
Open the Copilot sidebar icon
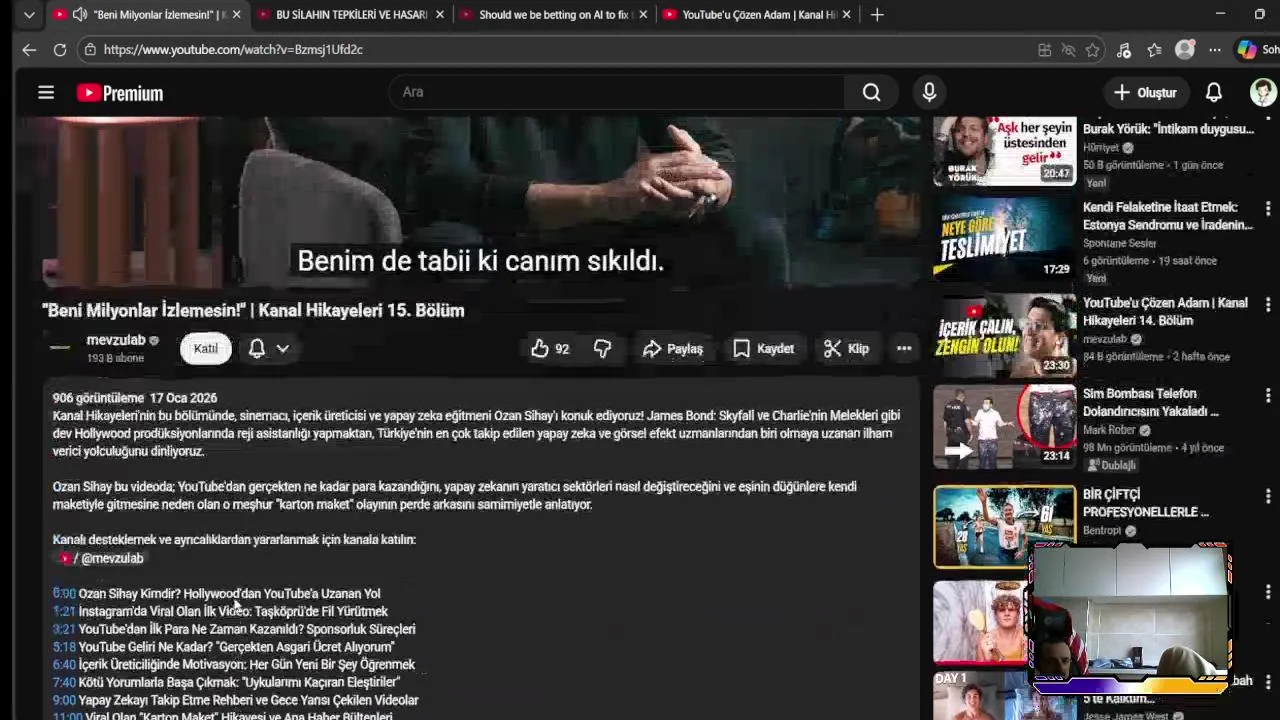1246,49
